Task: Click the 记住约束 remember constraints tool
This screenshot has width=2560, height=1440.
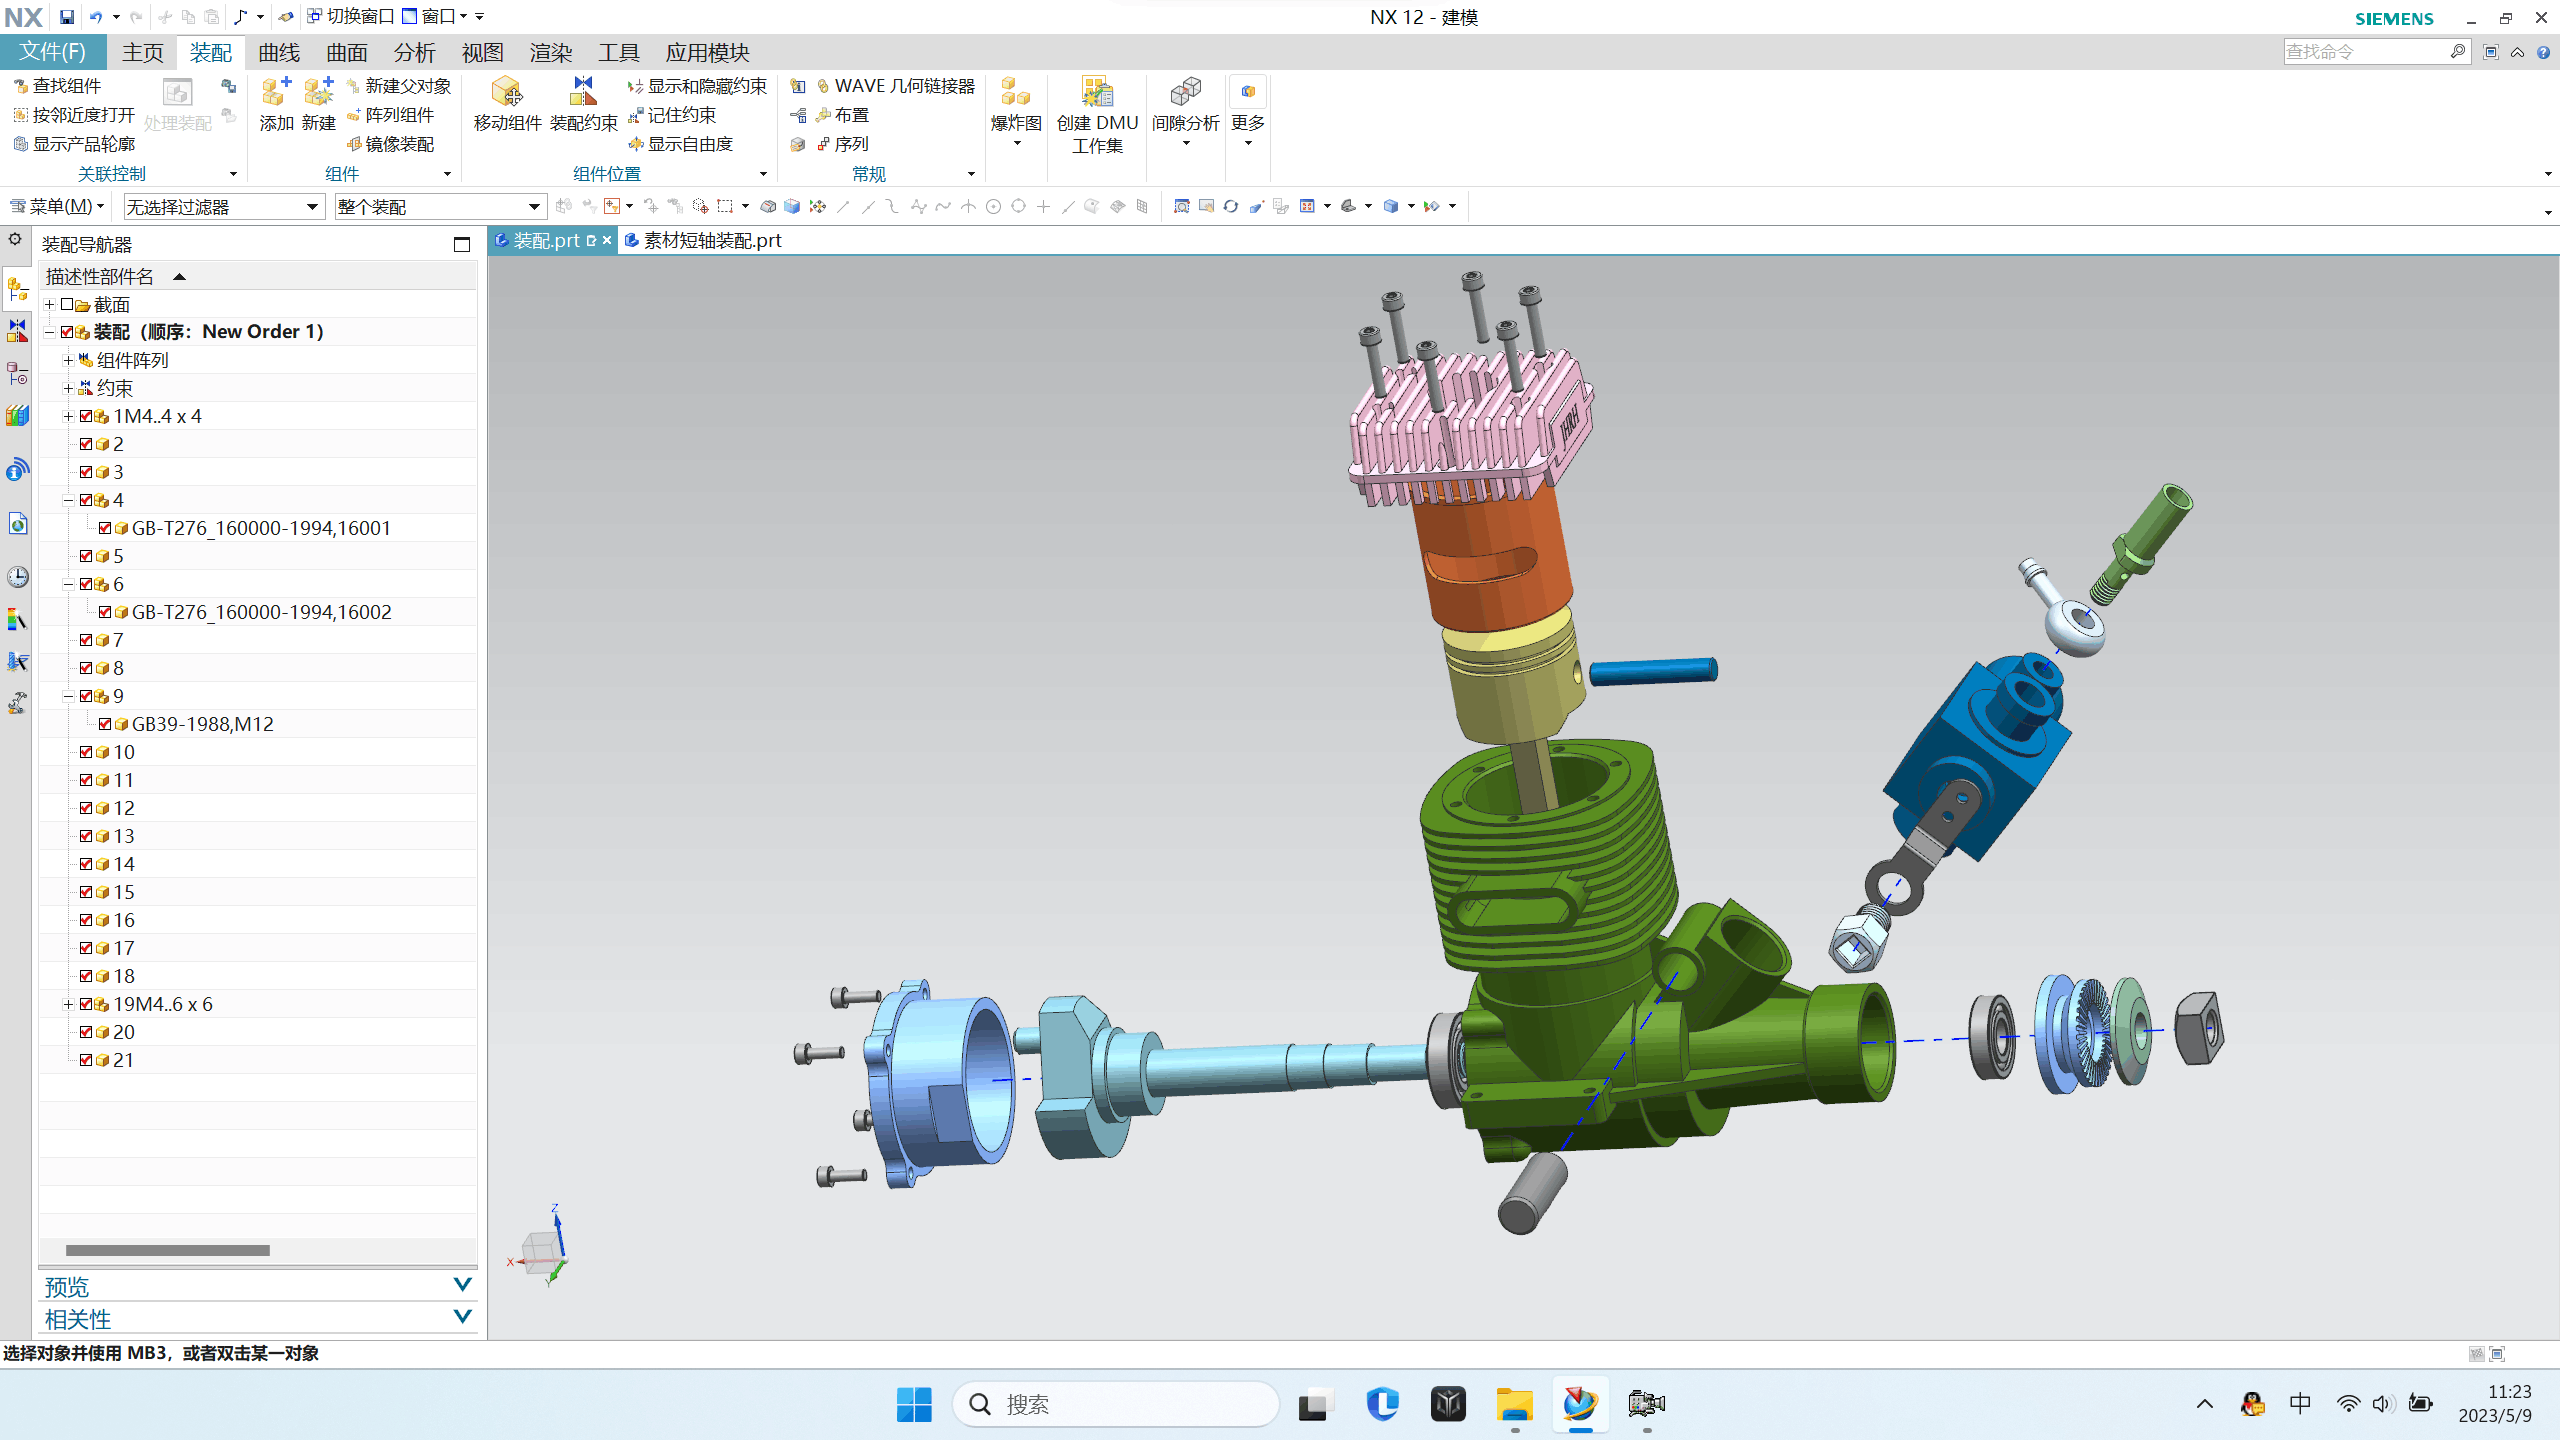Action: pyautogui.click(x=672, y=115)
